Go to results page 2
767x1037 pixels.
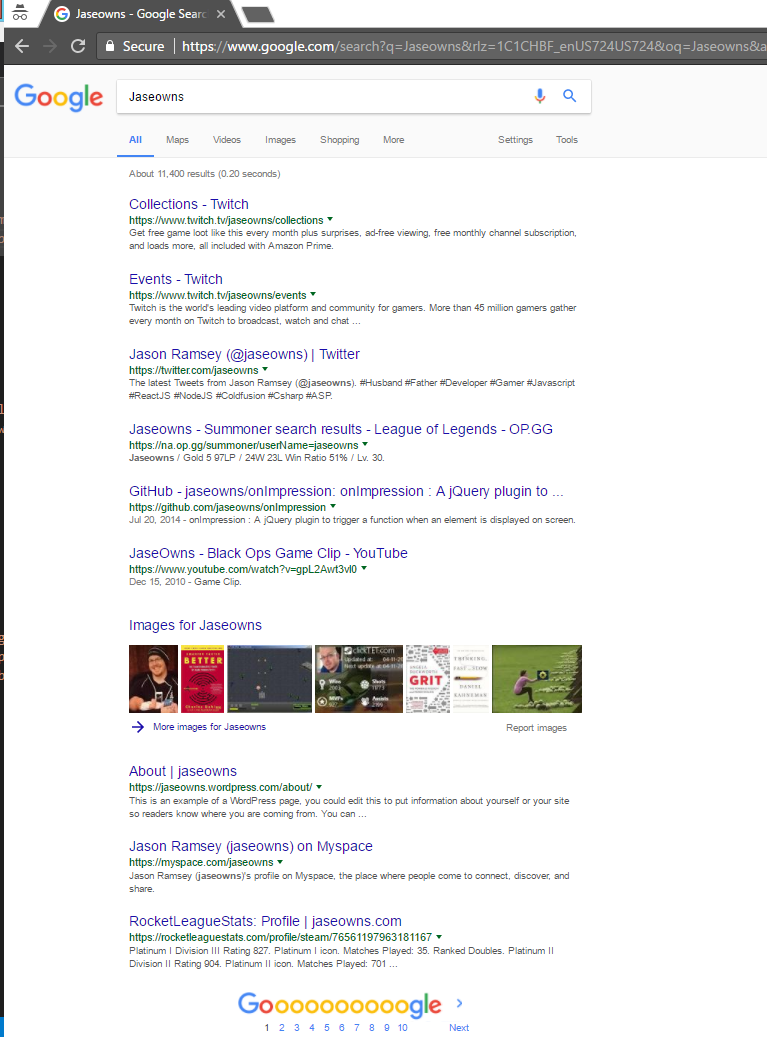point(282,1028)
